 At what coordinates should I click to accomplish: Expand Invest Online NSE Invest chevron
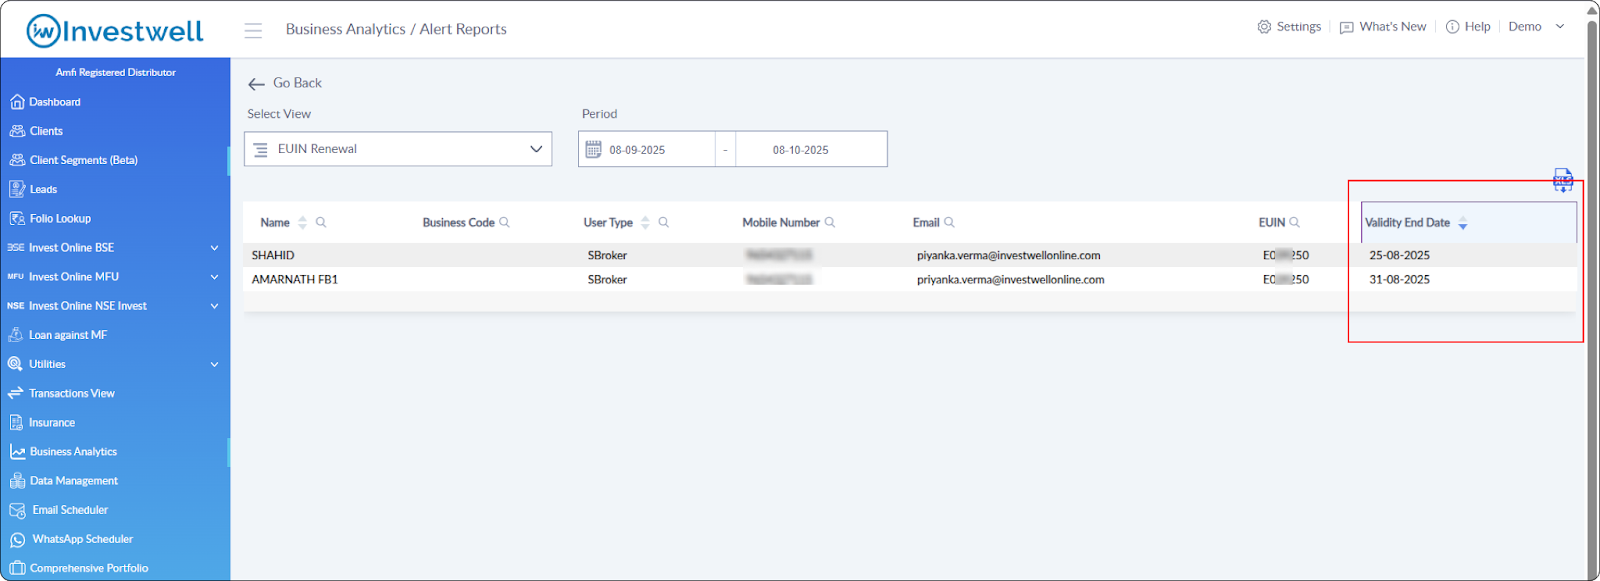[x=214, y=306]
